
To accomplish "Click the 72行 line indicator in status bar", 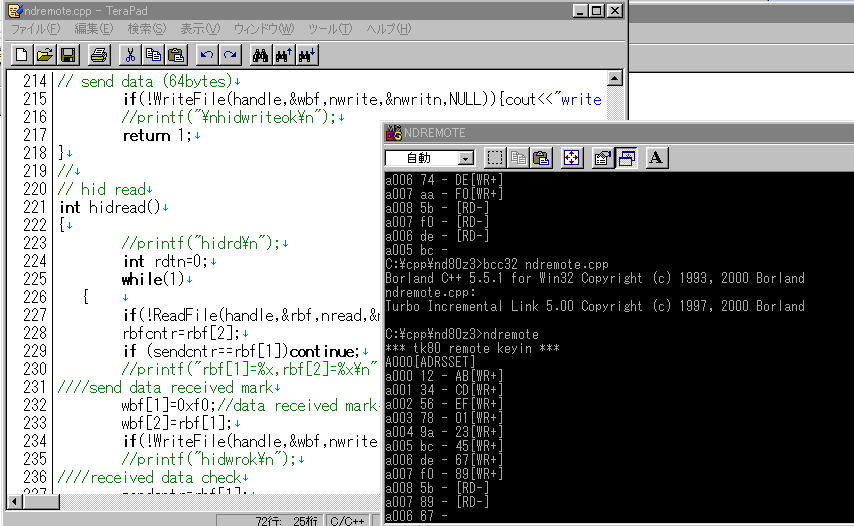I will click(x=268, y=521).
